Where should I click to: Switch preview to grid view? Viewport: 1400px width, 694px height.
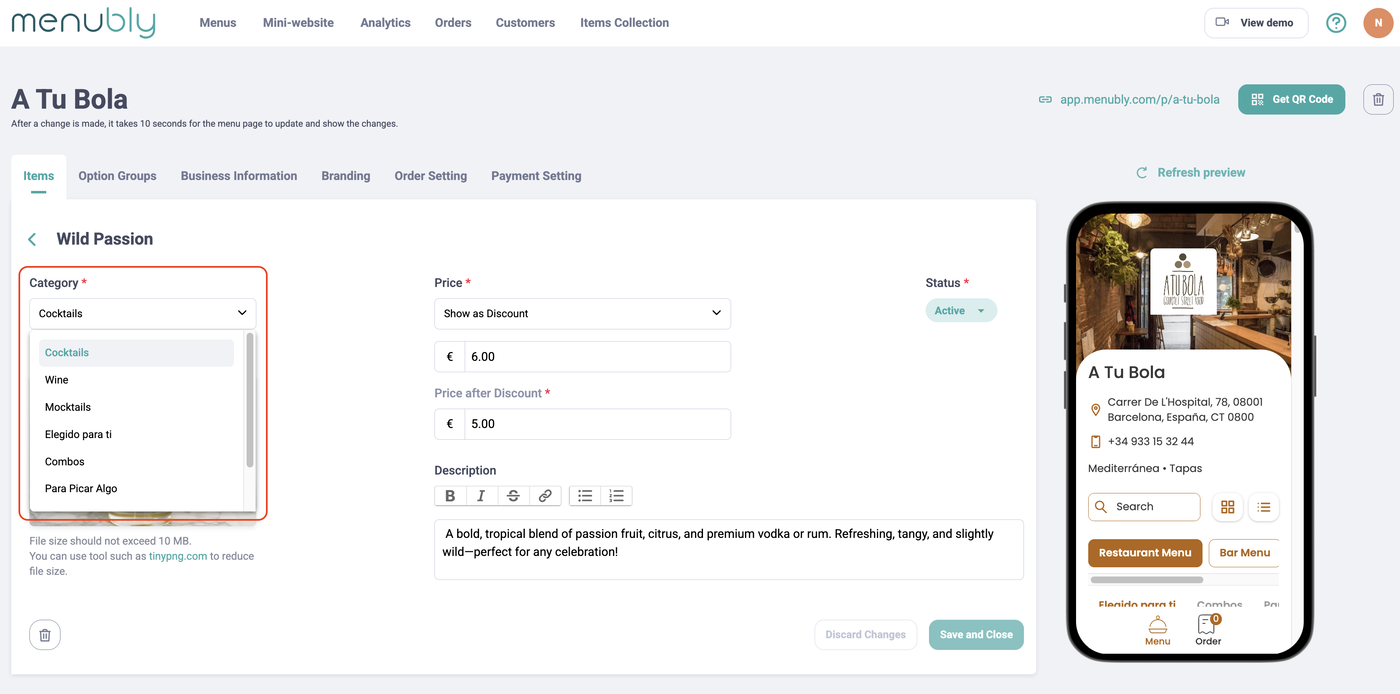click(1228, 507)
